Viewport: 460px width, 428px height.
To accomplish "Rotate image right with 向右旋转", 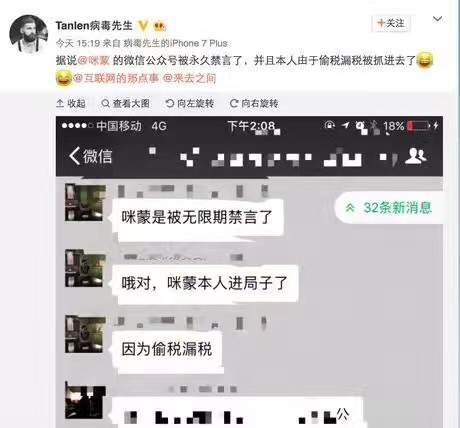I will (254, 104).
